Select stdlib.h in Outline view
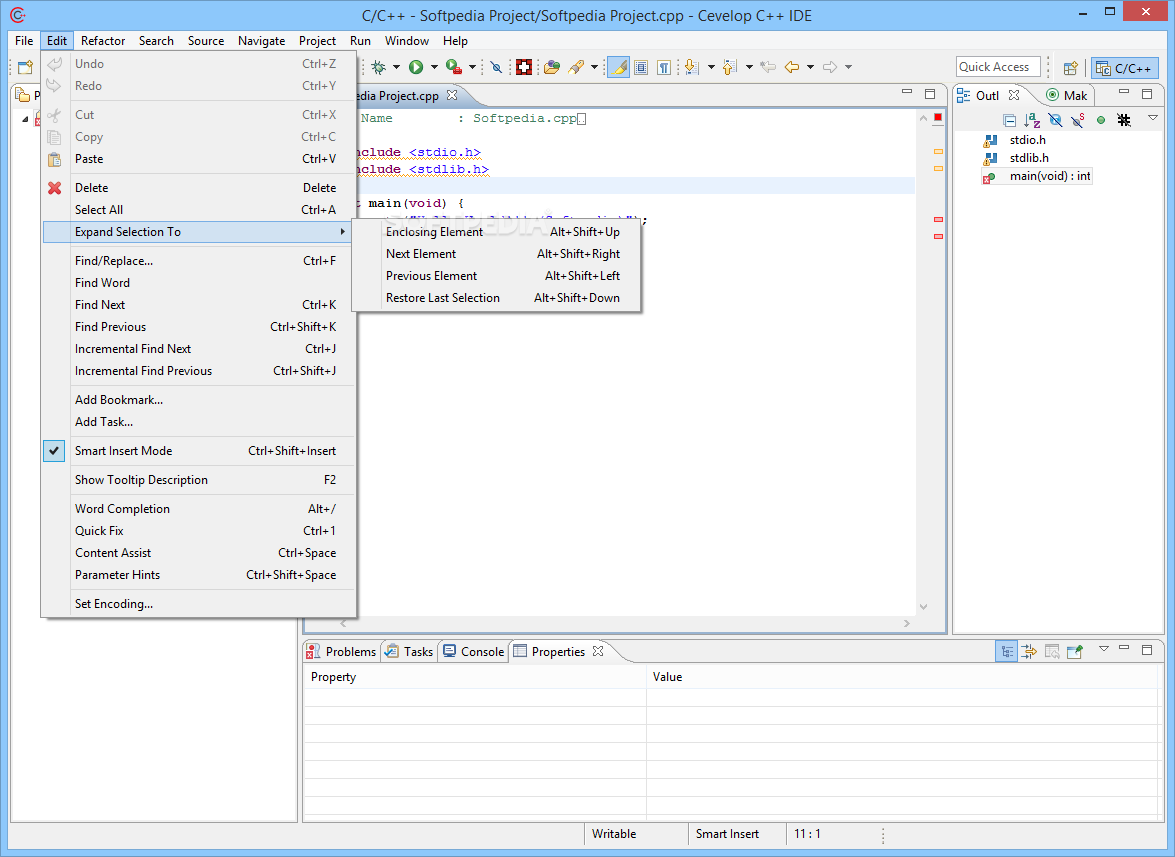 pyautogui.click(x=1029, y=158)
